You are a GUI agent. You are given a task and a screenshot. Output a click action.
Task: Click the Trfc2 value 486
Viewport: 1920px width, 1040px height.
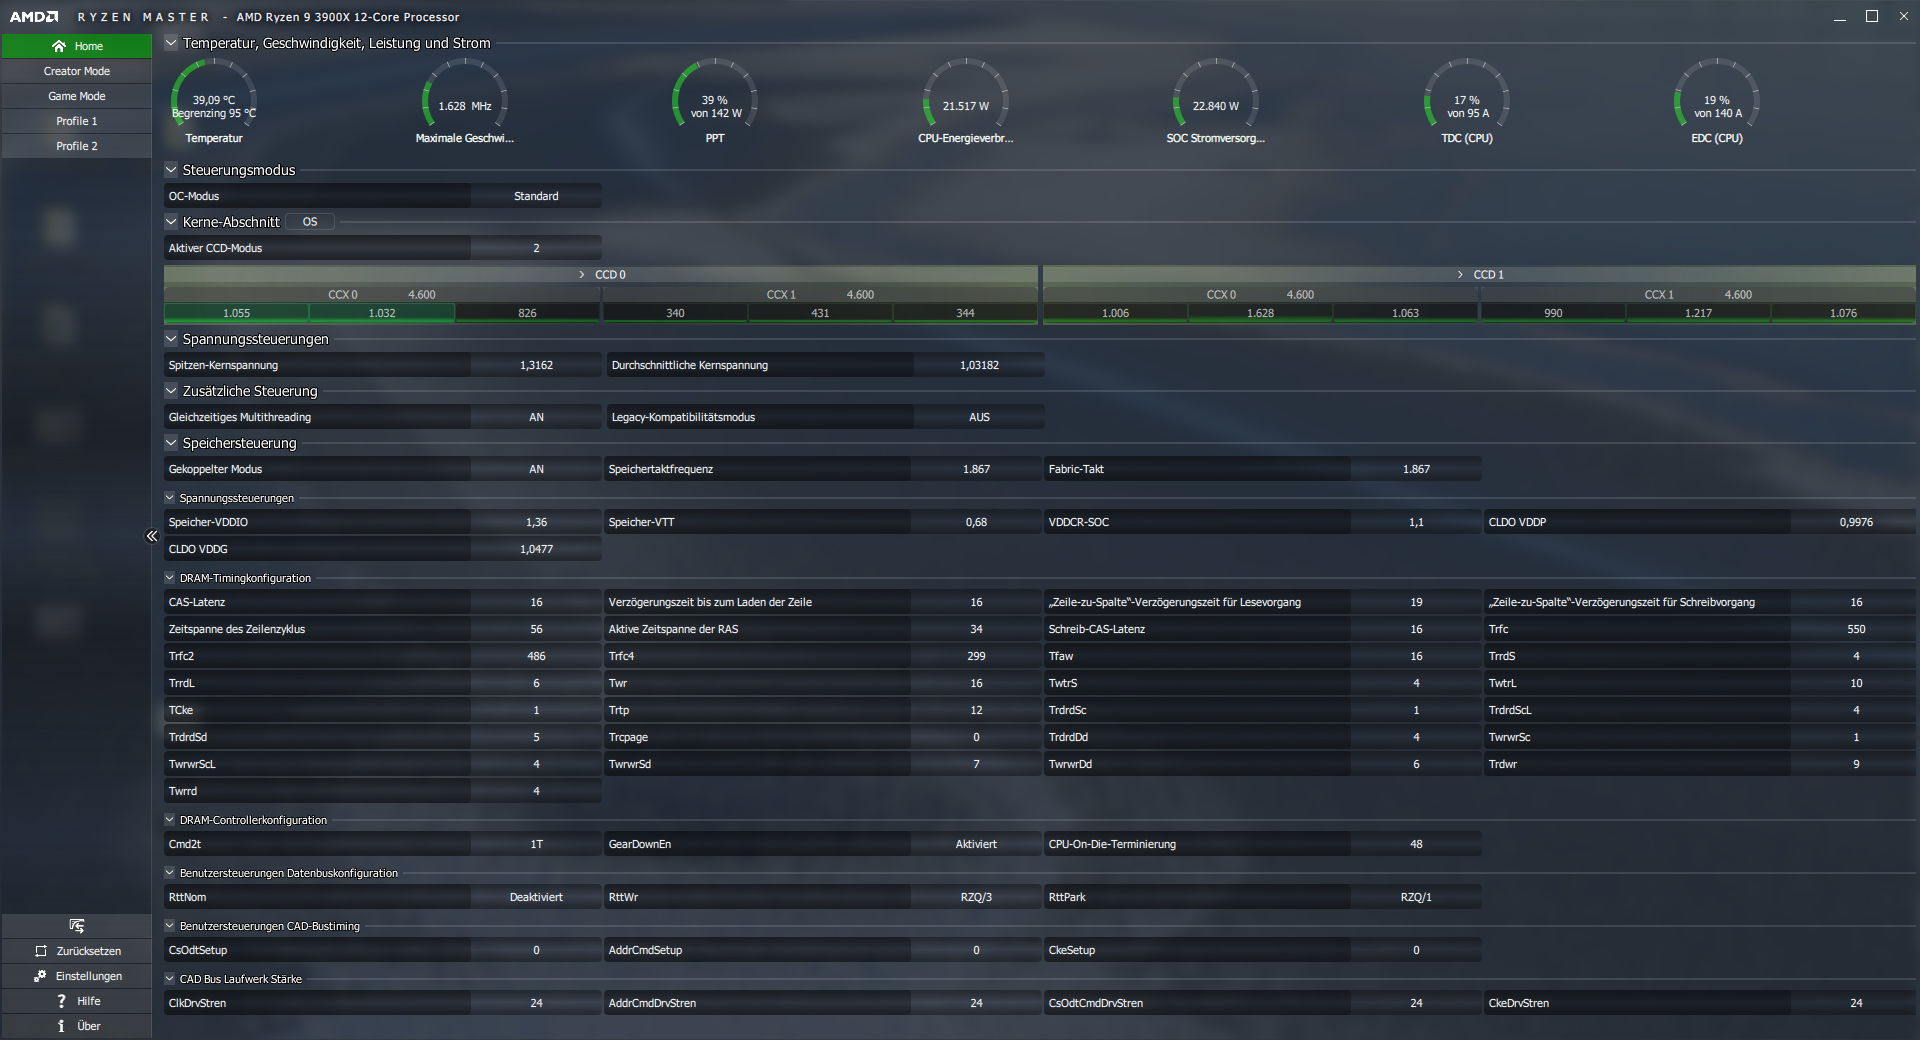coord(536,656)
